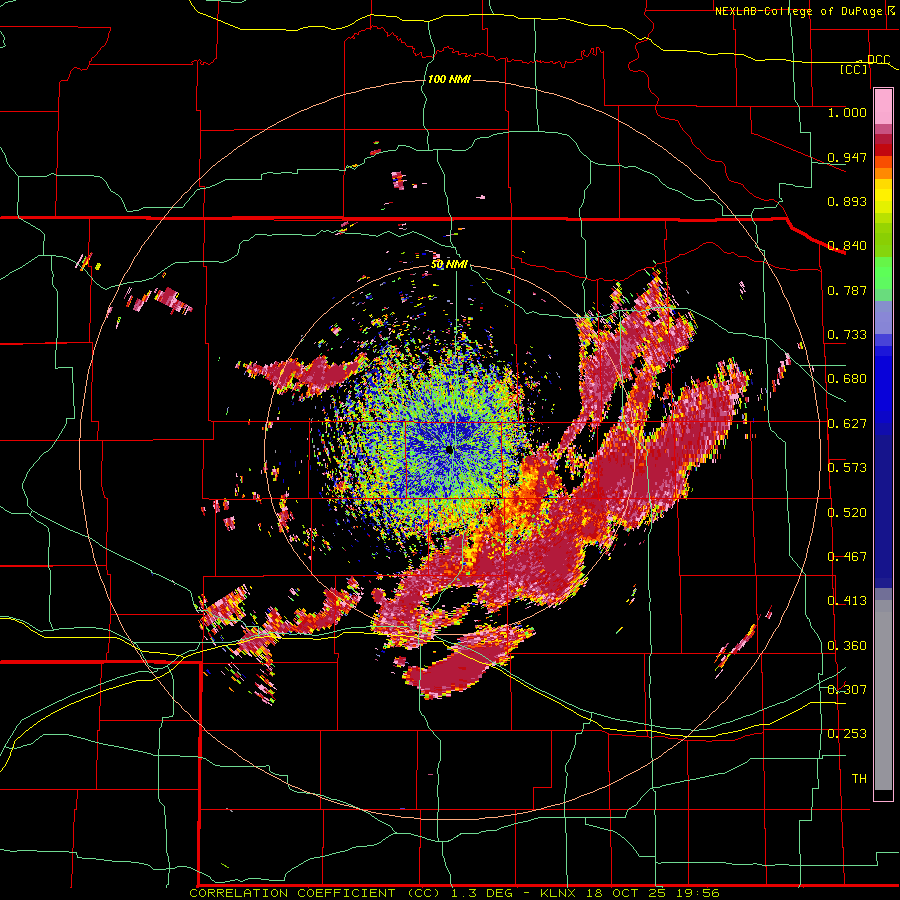Pick the yellow color bar segment

click(x=883, y=197)
